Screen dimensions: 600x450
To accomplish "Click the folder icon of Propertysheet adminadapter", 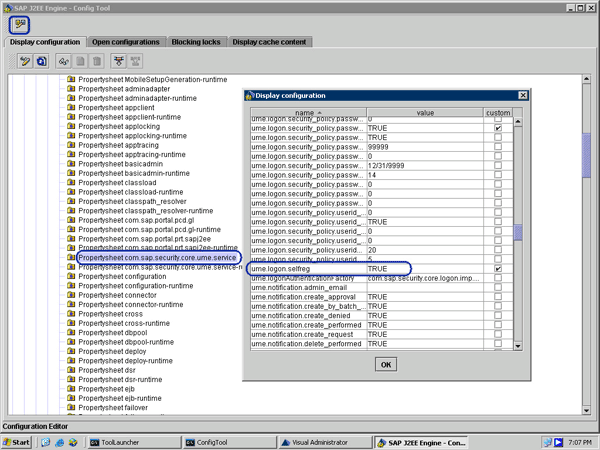I will click(71, 89).
